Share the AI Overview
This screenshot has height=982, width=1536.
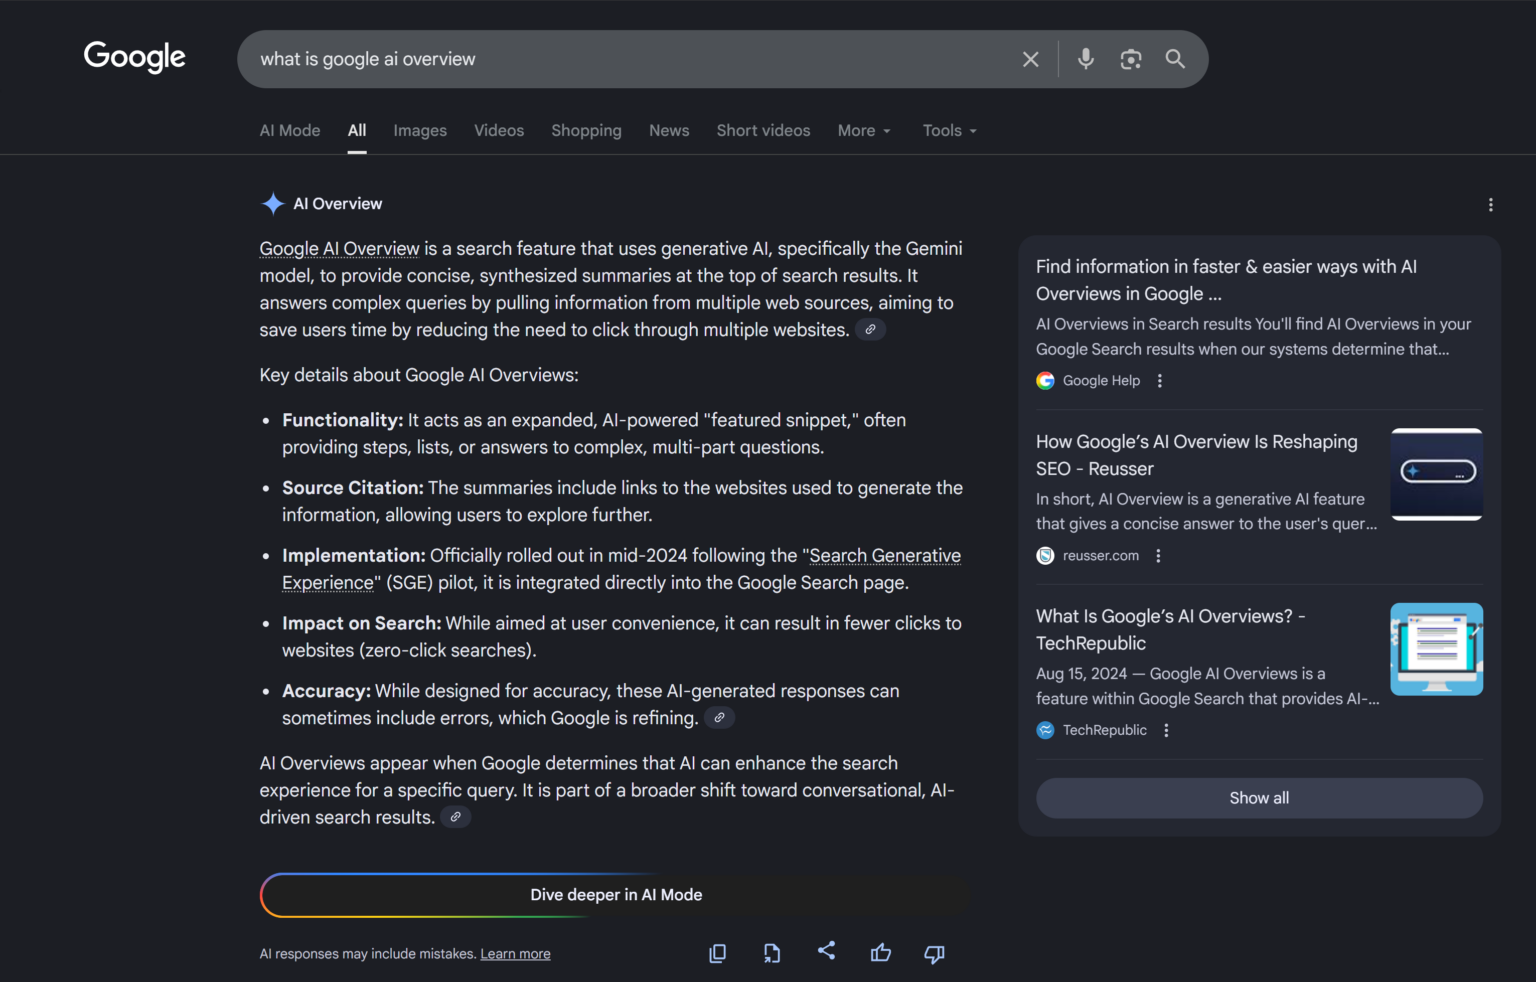(826, 951)
